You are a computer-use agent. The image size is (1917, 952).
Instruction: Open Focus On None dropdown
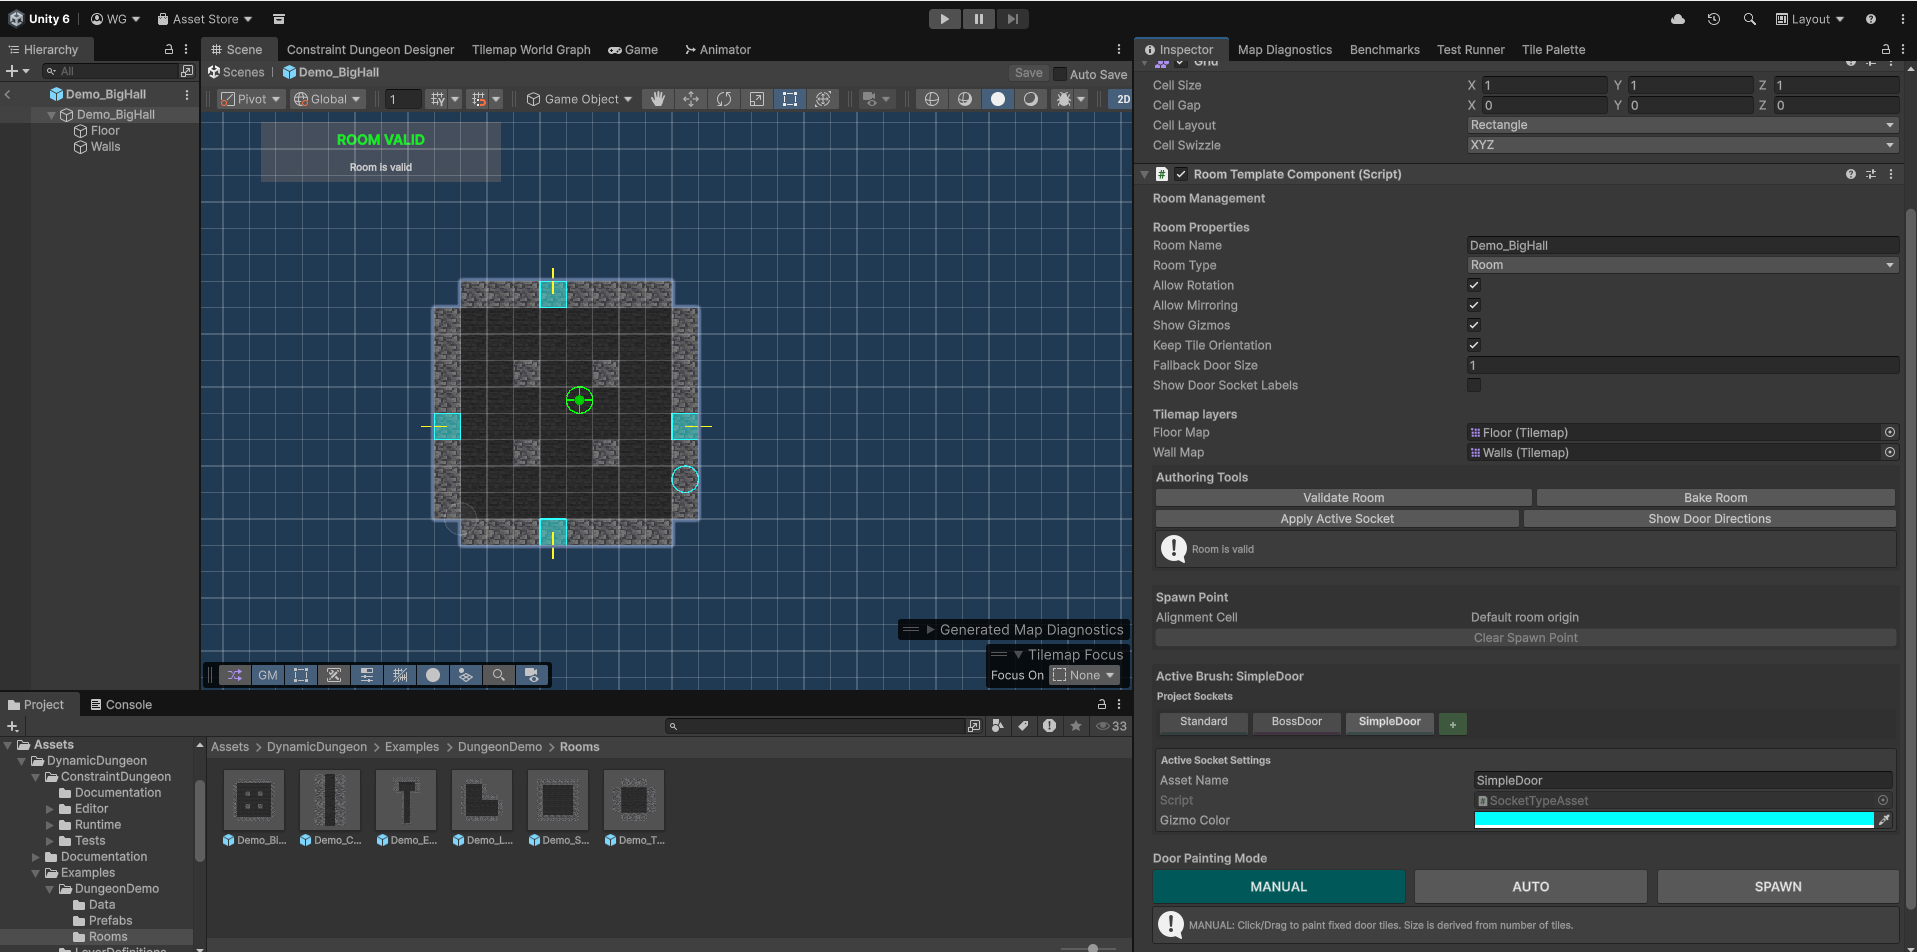[x=1084, y=675]
